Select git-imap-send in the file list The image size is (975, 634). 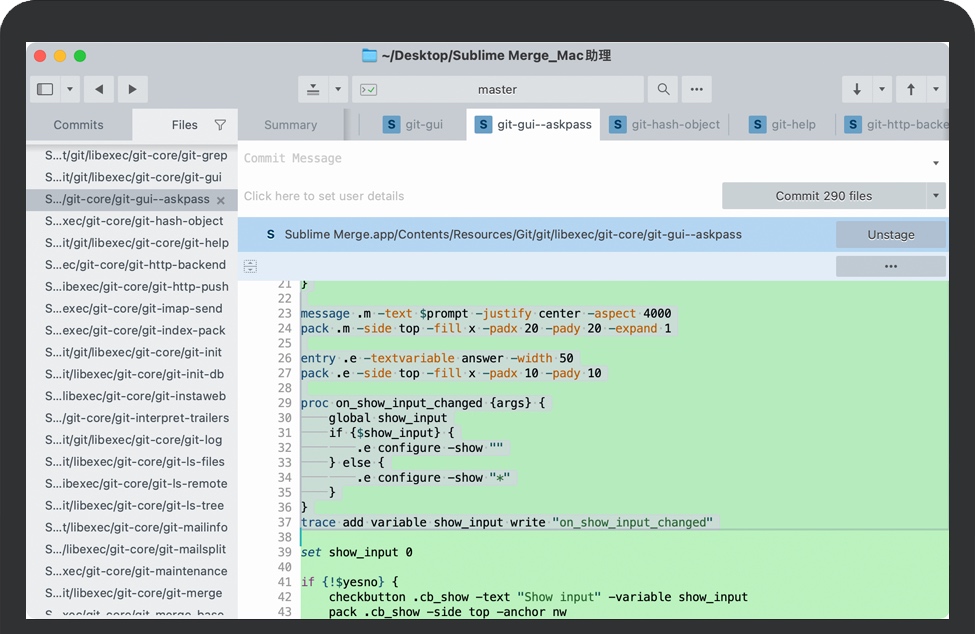[x=135, y=309]
